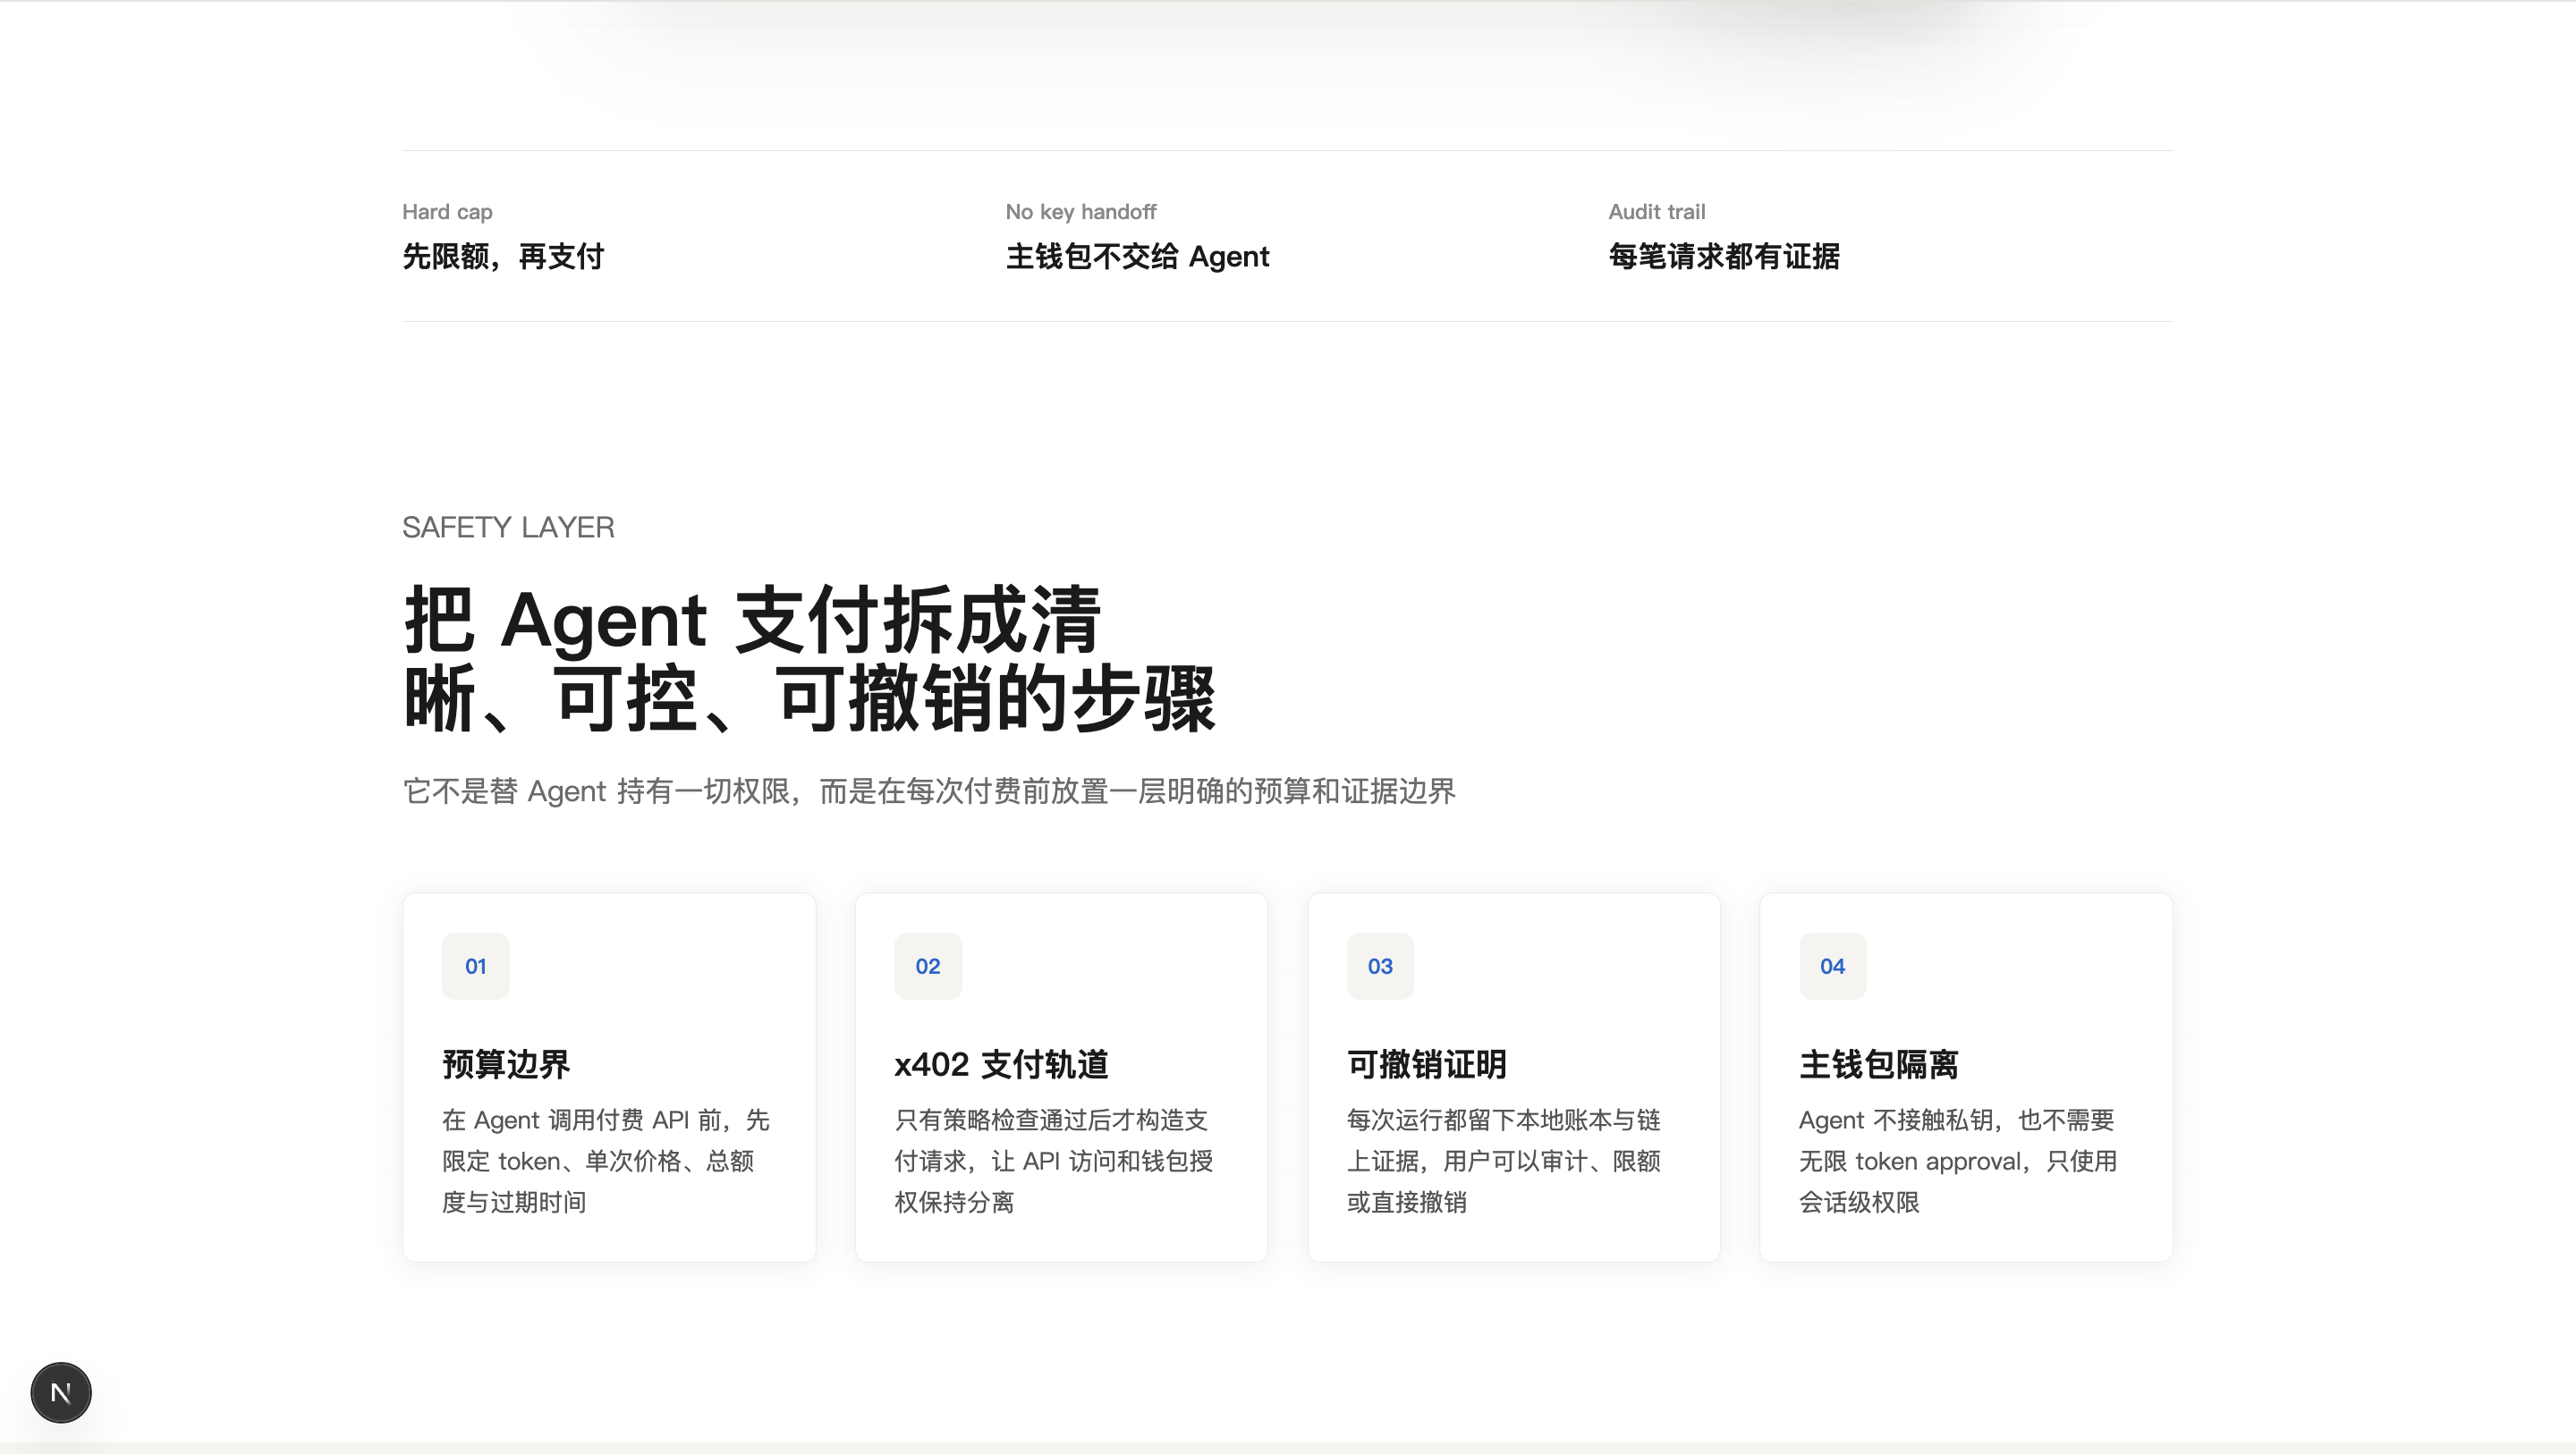2576x1454 pixels.
Task: Click the 01 step number badge
Action: pos(476,966)
